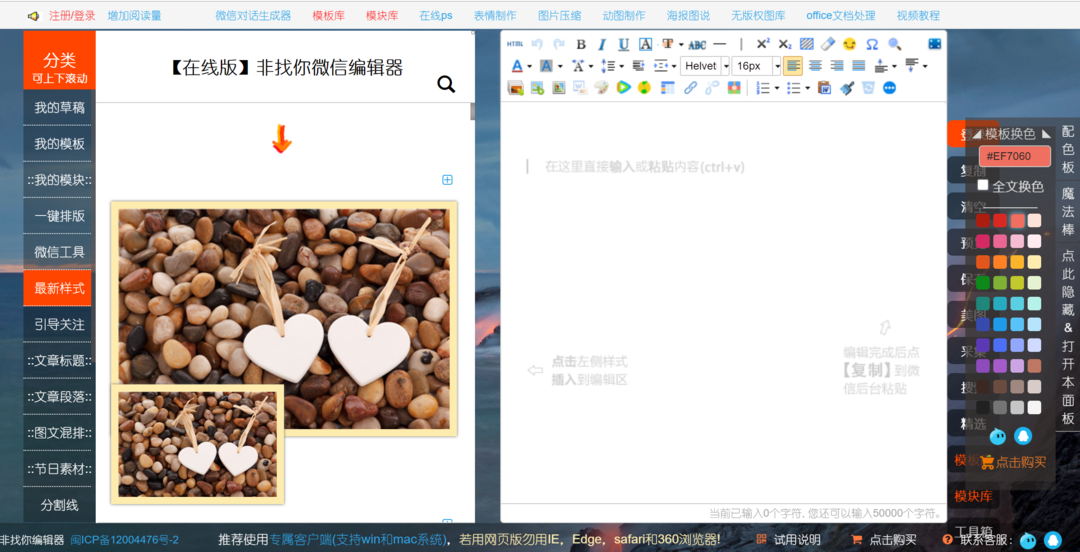Insert the large heart stones image template

click(x=284, y=319)
